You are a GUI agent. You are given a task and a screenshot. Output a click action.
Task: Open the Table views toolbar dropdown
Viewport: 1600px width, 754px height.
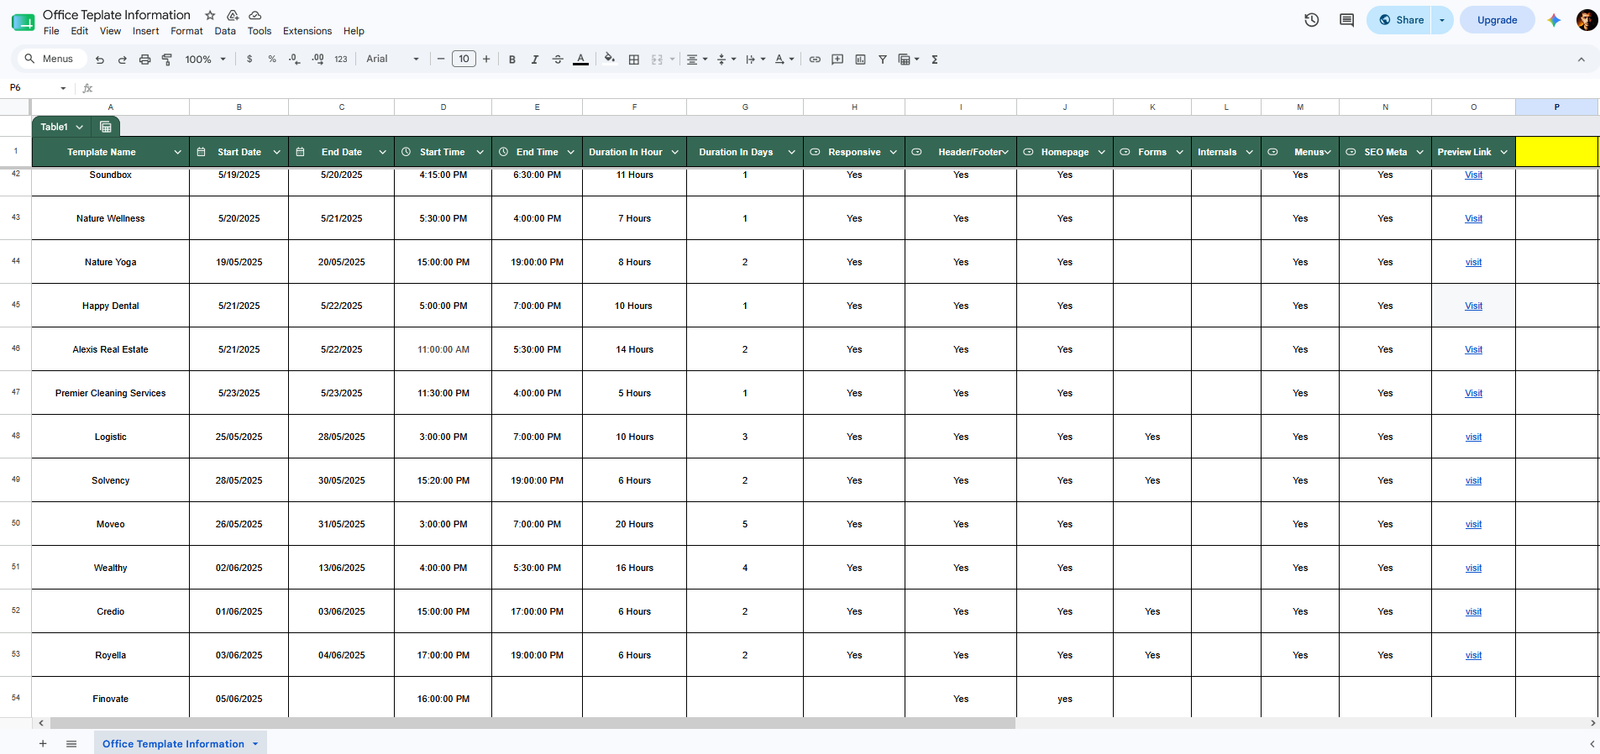pos(908,59)
